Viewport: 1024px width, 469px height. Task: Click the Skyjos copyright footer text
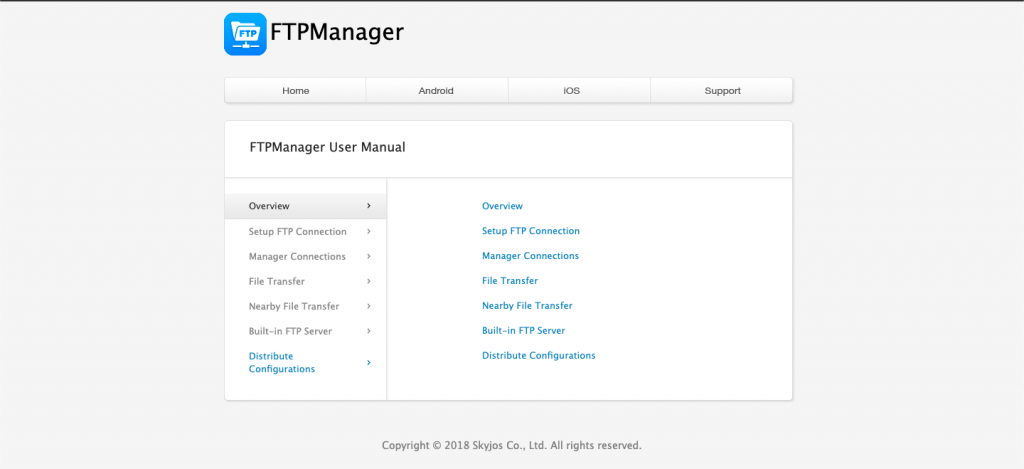(x=512, y=445)
